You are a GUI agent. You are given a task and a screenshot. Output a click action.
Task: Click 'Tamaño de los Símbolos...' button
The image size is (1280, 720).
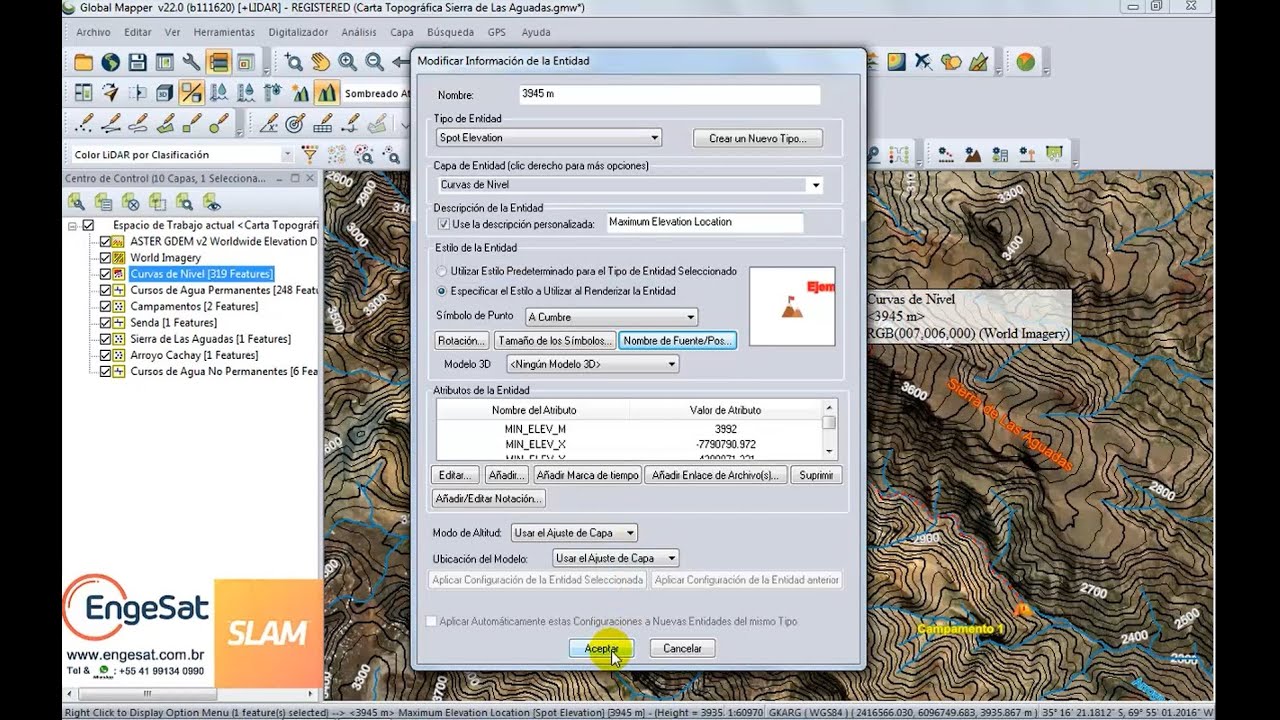pos(554,341)
